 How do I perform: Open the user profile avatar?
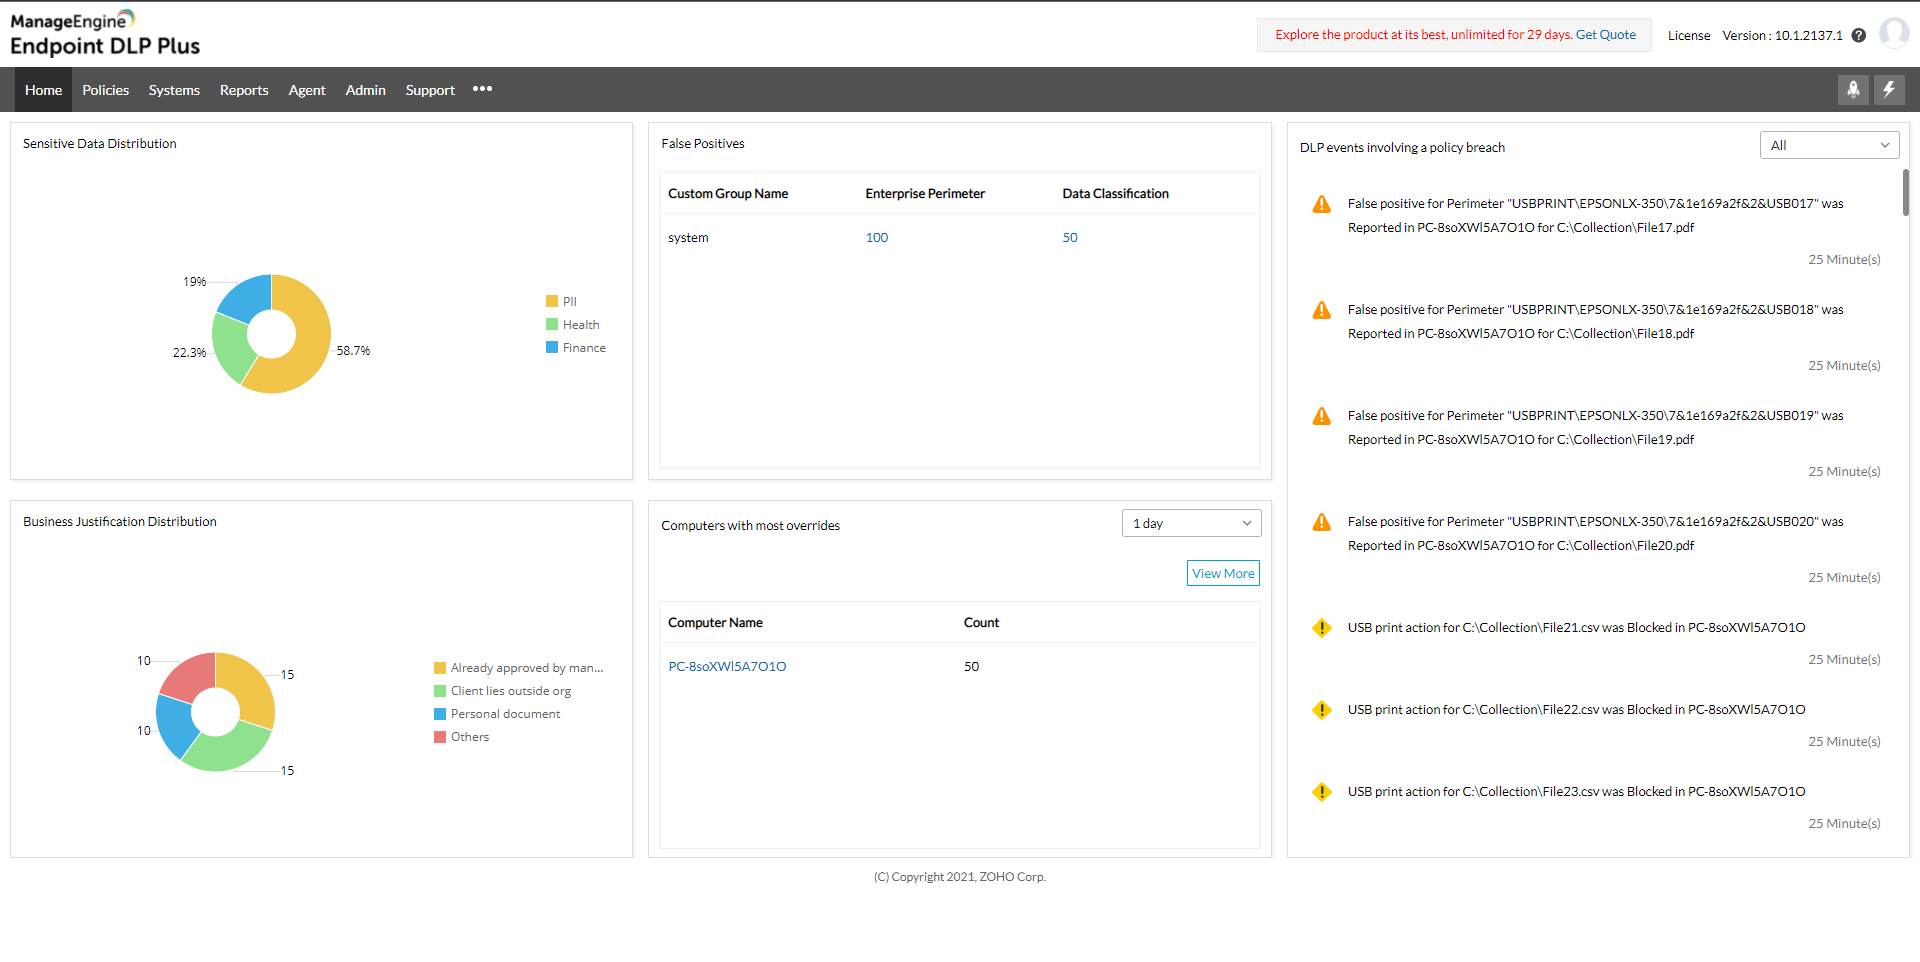coord(1894,32)
